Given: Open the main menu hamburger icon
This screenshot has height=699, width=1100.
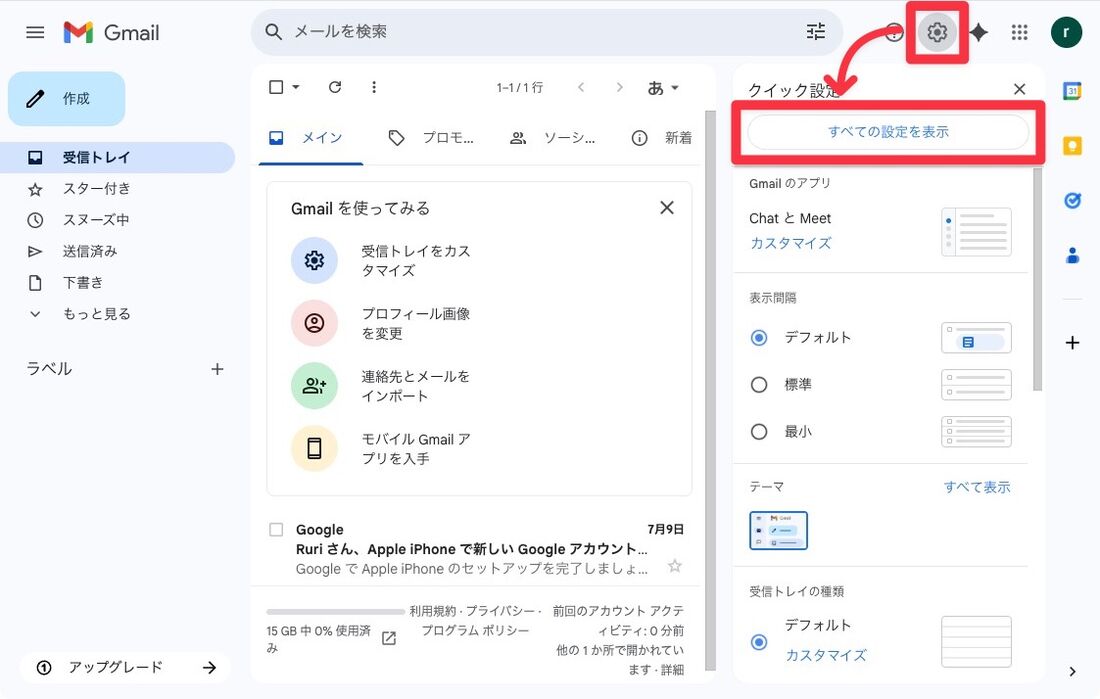Looking at the screenshot, I should 35,32.
